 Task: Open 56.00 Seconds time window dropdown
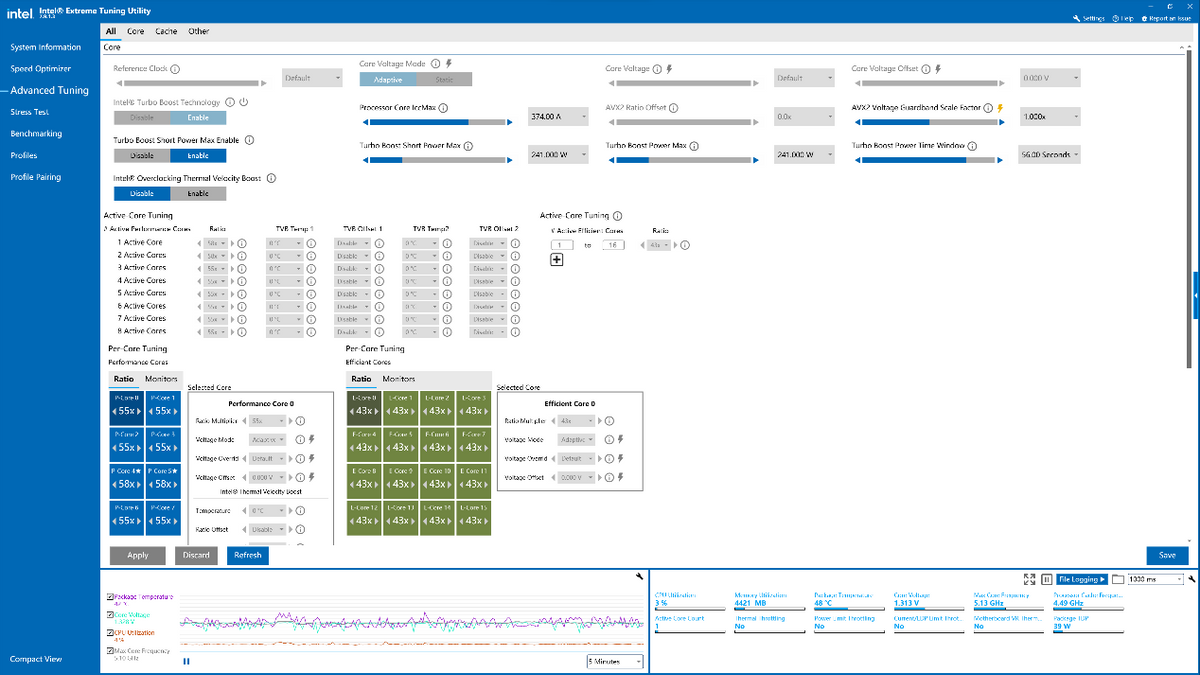tap(1049, 155)
